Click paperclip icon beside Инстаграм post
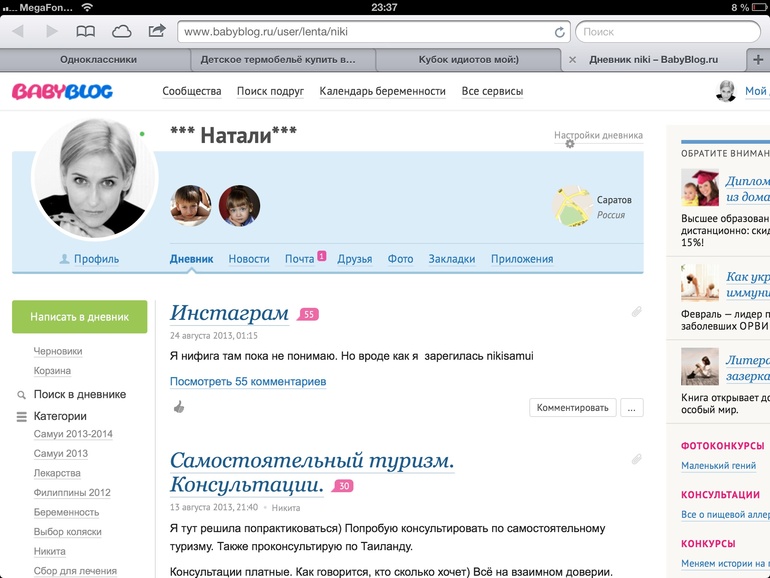Viewport: 770px width, 578px height. [636, 311]
